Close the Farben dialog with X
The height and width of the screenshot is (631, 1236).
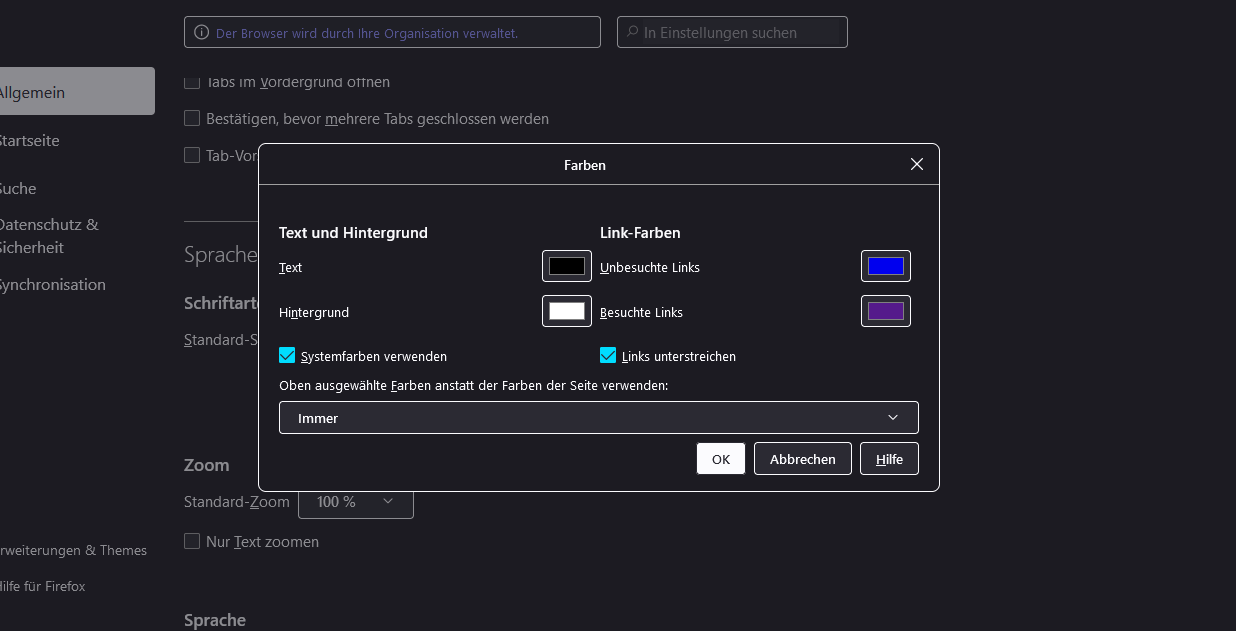coord(916,165)
